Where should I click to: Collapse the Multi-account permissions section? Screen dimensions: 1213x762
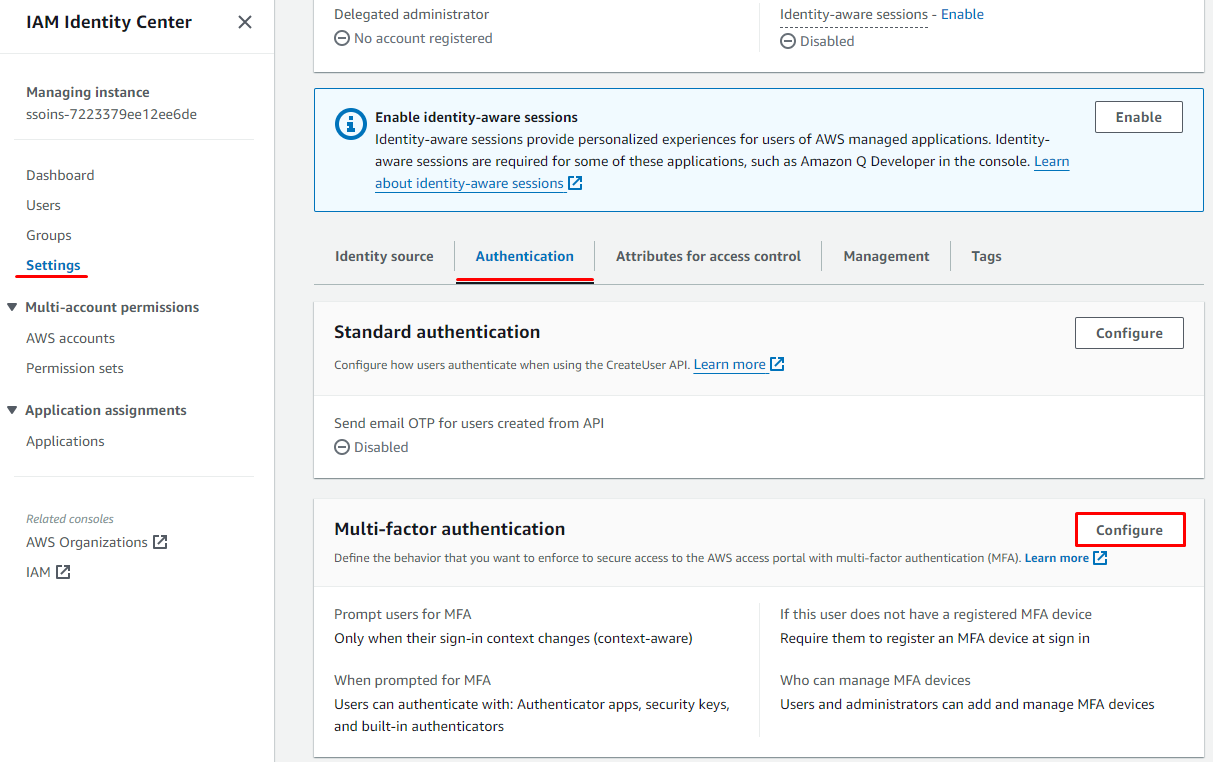click(12, 307)
